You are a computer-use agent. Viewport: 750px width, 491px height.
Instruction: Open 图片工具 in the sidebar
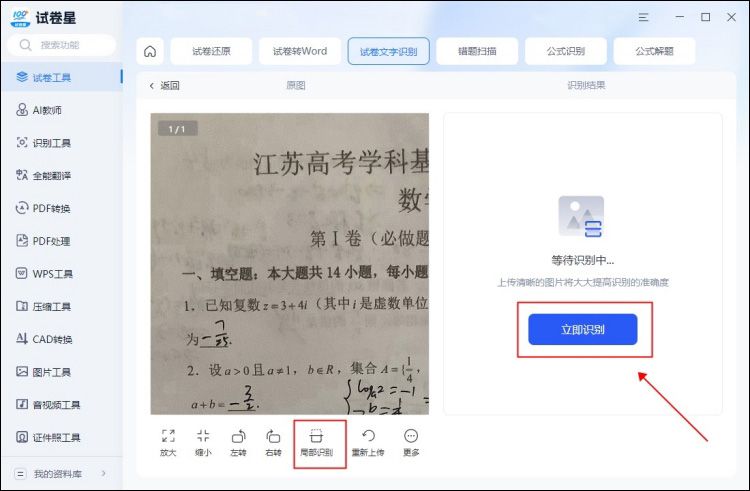coord(62,372)
